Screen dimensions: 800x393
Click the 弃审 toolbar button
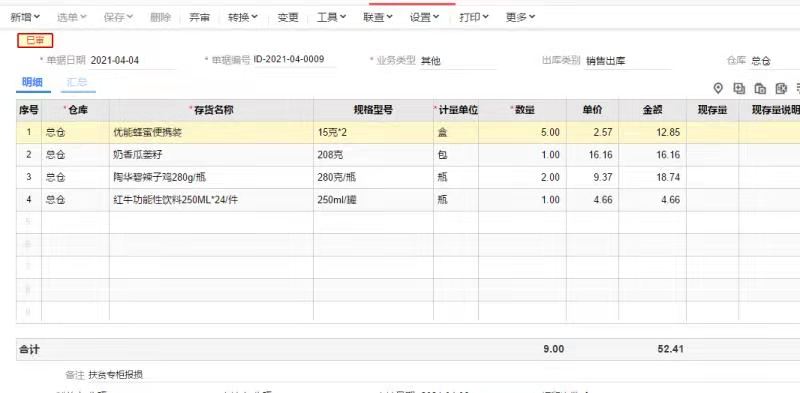pos(199,17)
